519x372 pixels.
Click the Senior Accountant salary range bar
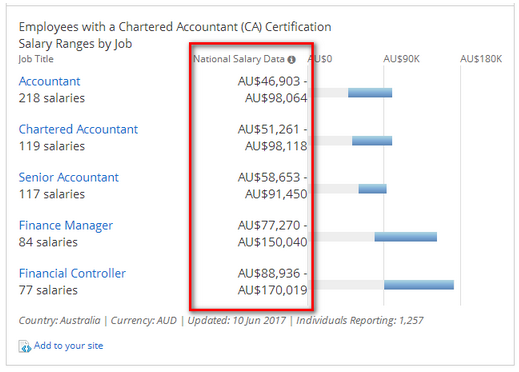(373, 189)
